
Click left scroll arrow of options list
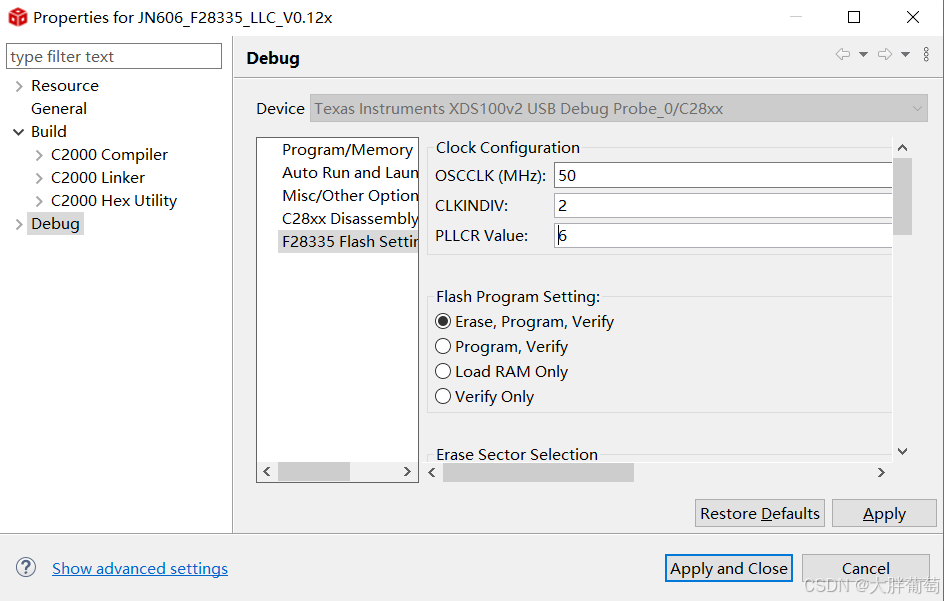pyautogui.click(x=267, y=472)
